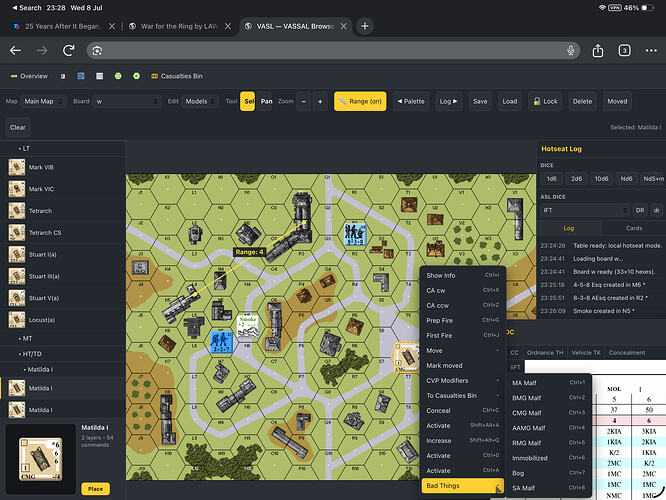This screenshot has height=500, width=666.
Task: Open the Board dropdown showing w
Action: 127,101
